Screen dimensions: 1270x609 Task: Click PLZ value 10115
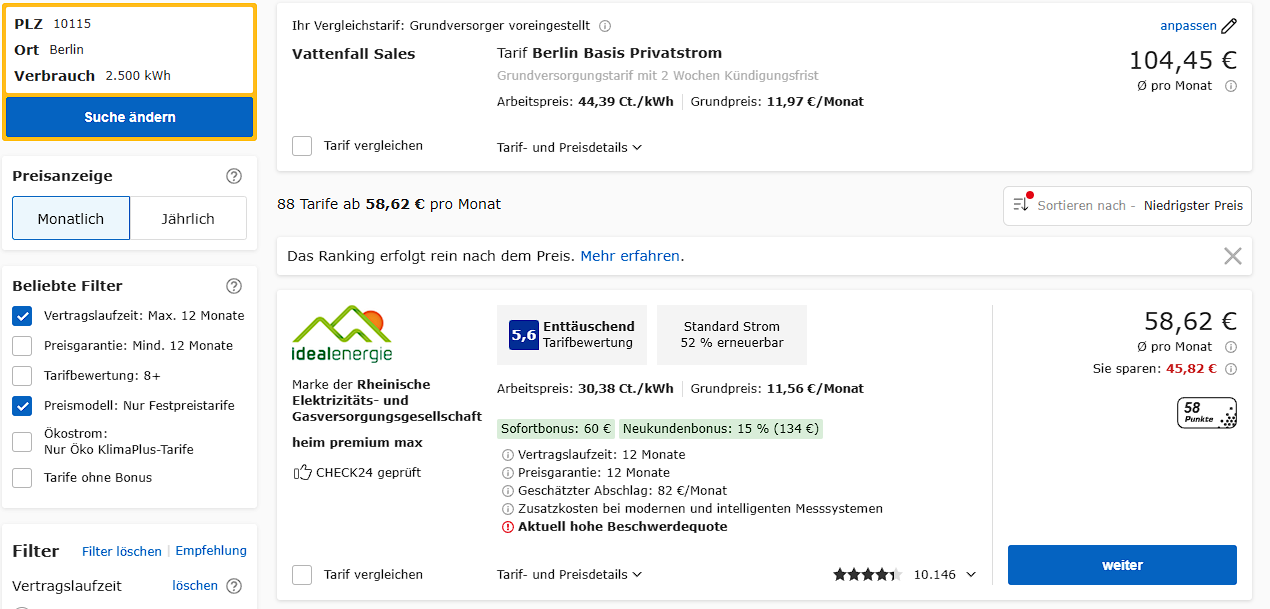72,24
